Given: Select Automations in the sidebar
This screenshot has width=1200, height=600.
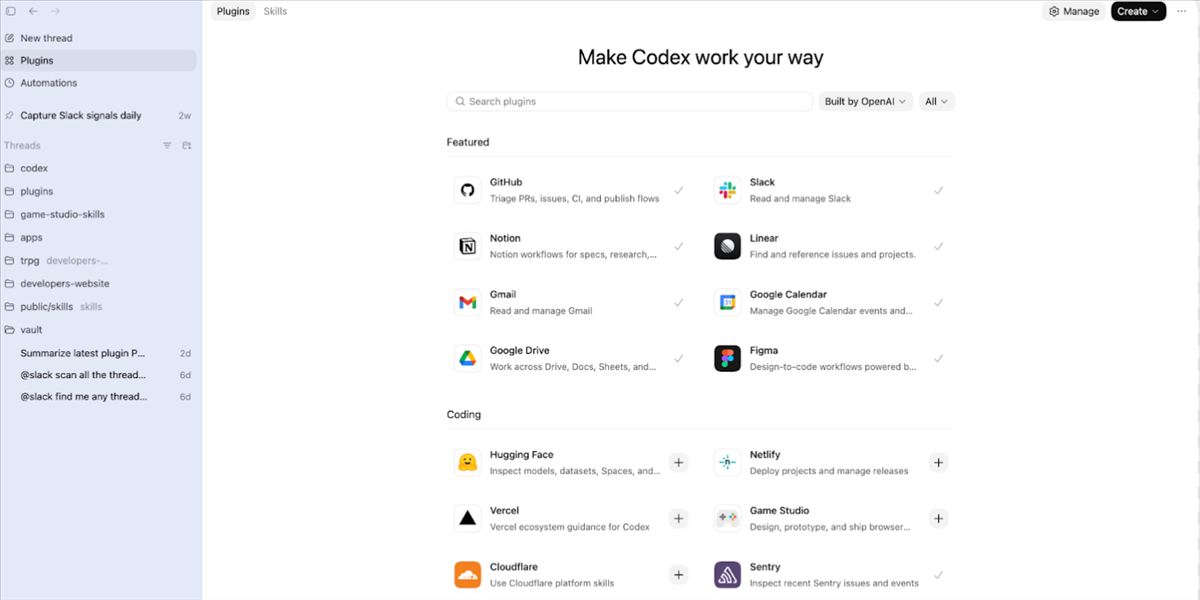Looking at the screenshot, I should 48,83.
